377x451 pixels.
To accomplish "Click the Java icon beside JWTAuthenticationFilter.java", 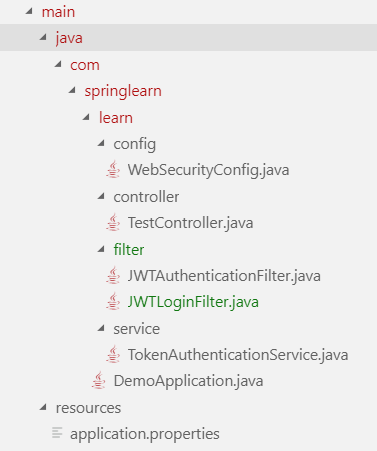I will pos(113,276).
